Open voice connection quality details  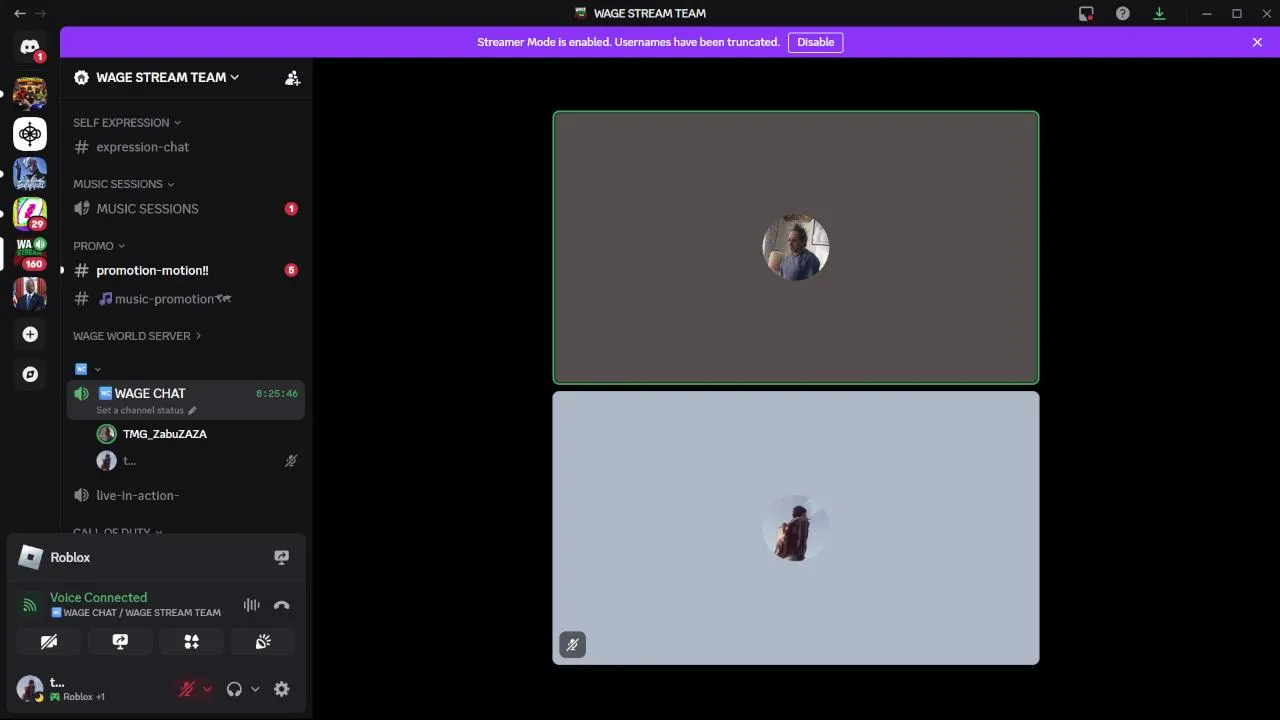[30, 605]
